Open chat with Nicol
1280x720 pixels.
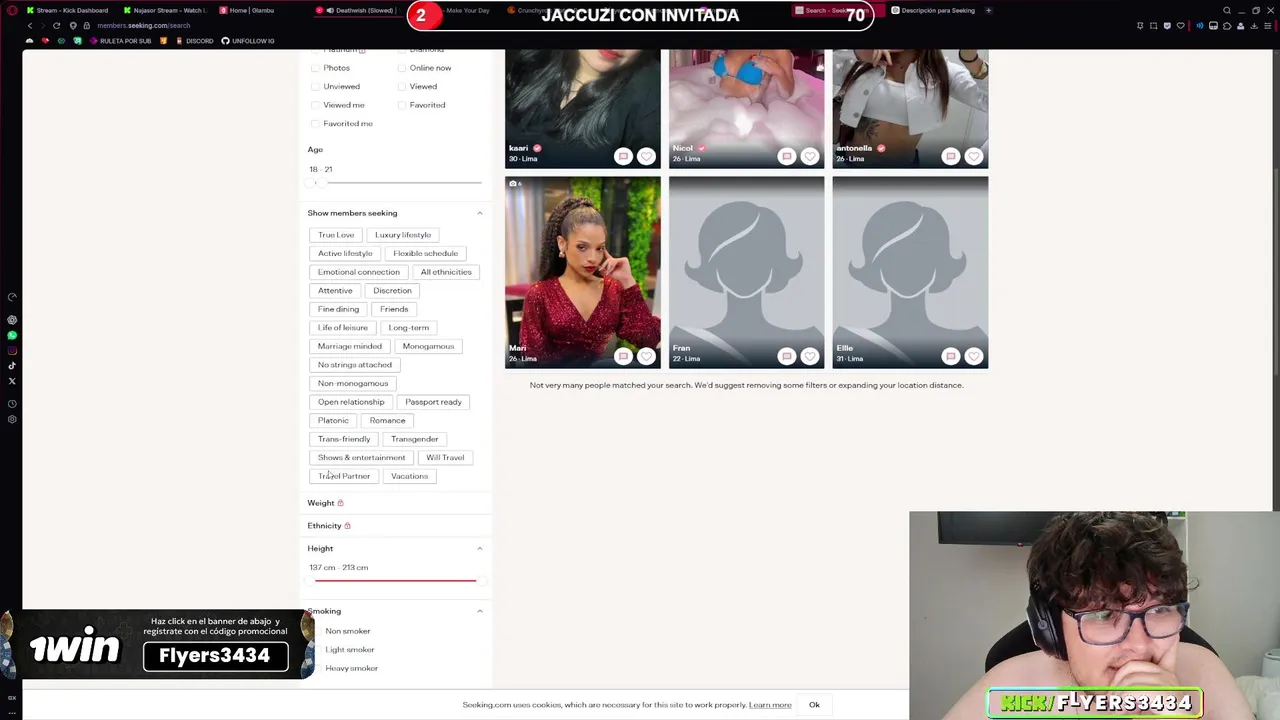coord(787,156)
